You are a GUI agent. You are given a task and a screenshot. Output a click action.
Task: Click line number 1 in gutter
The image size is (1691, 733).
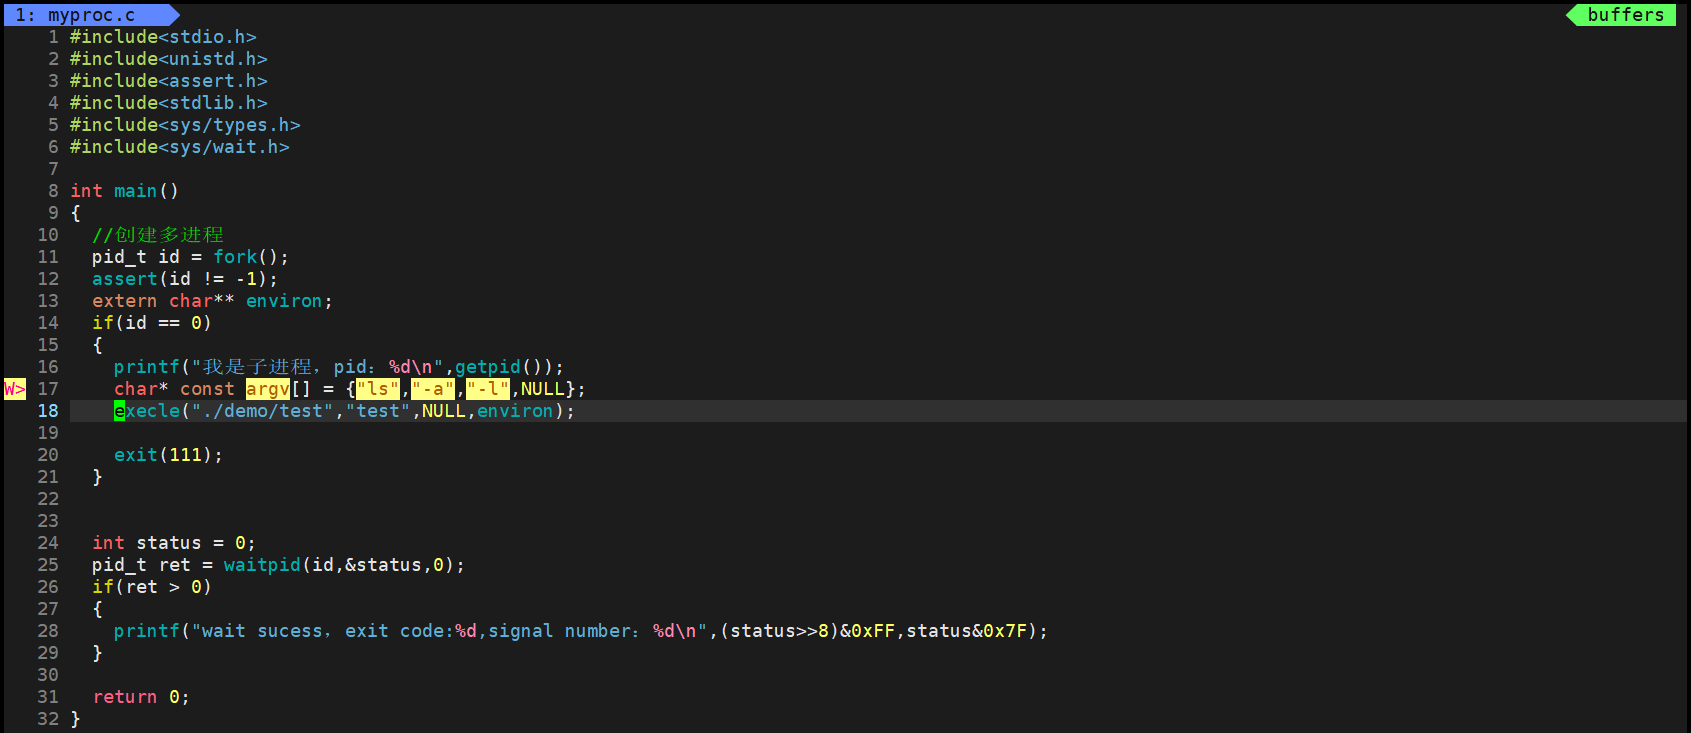[54, 37]
